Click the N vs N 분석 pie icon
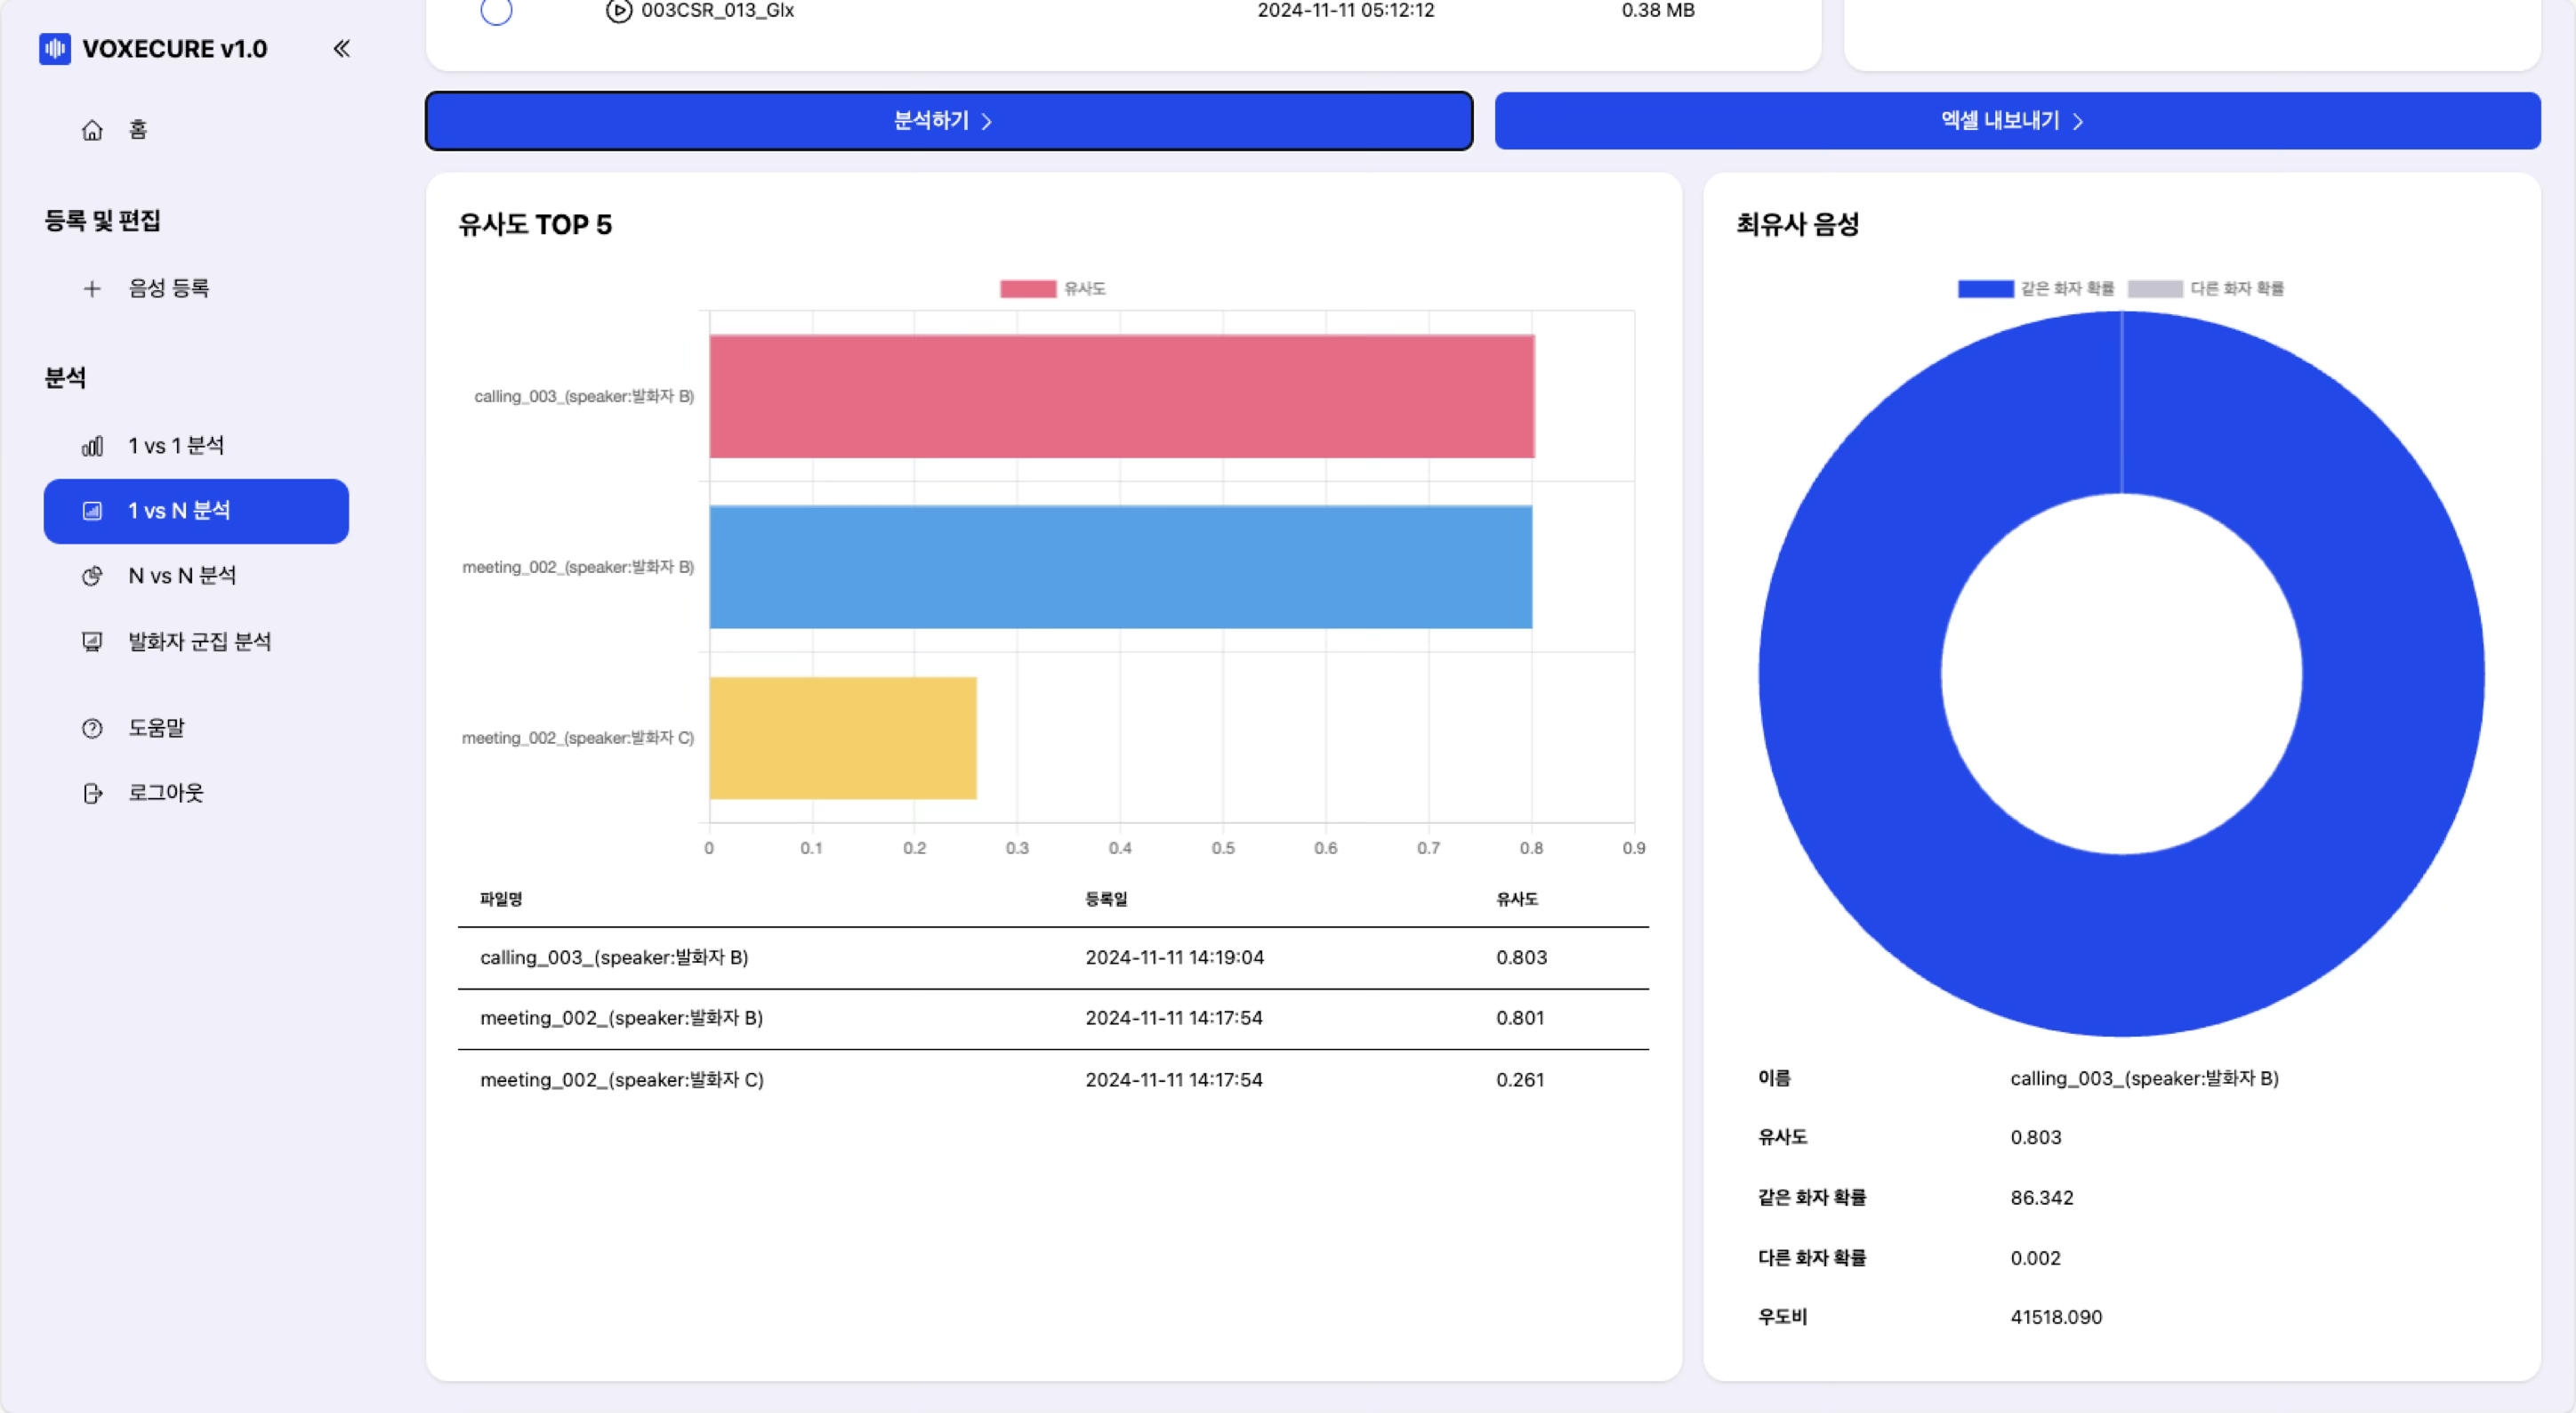 click(92, 576)
